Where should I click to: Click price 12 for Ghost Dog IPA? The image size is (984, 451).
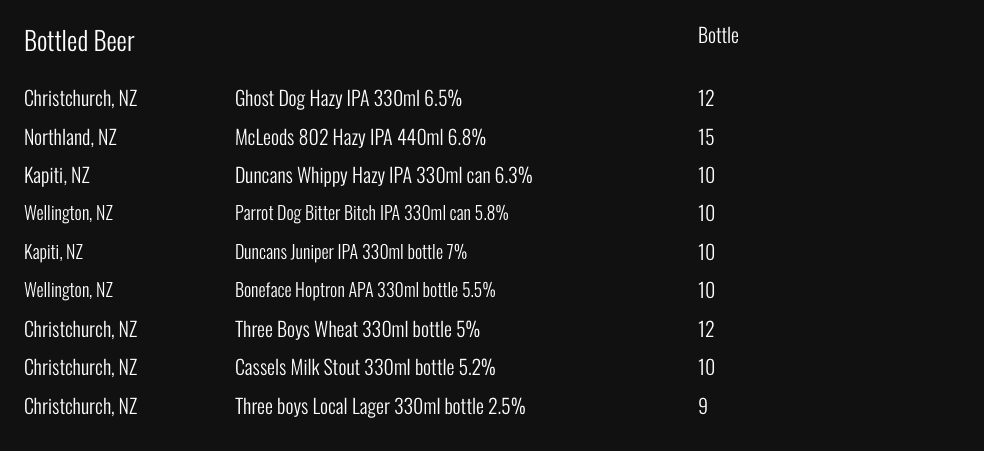tap(706, 99)
